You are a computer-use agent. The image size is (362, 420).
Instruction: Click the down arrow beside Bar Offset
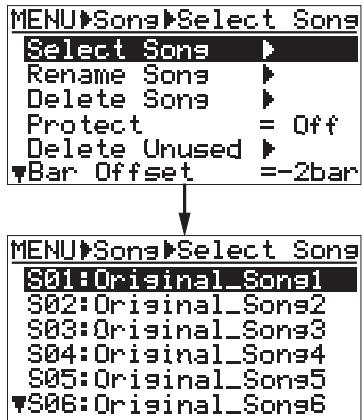tap(19, 175)
